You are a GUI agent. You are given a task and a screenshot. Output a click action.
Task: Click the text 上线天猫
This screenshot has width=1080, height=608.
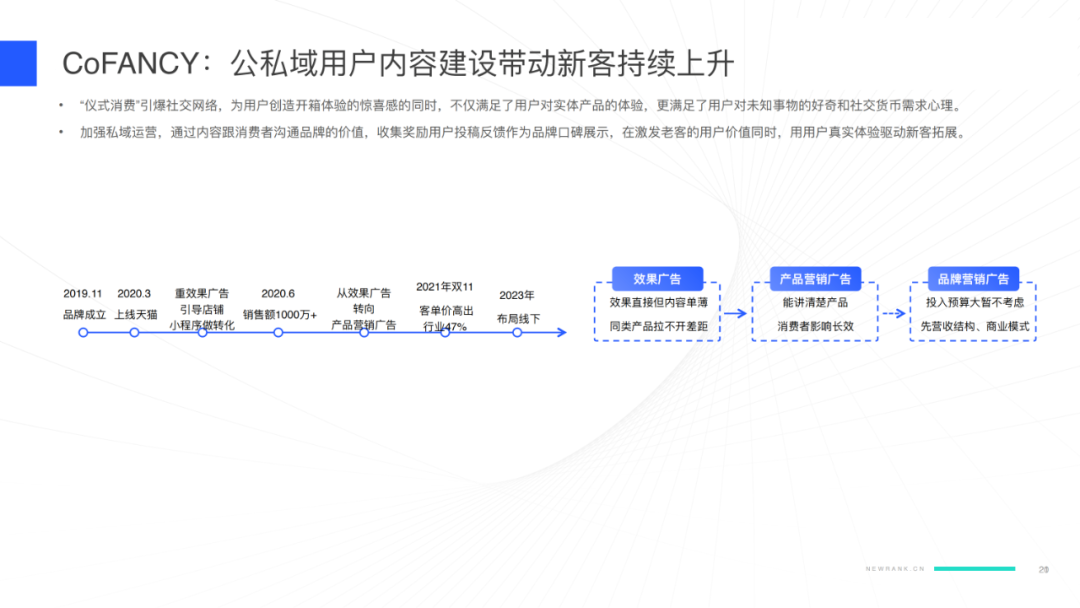(x=136, y=315)
